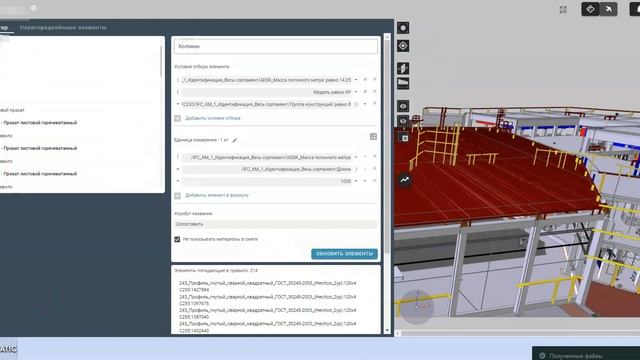Image resolution: width=640 pixels, height=360 pixels.
Task: Click the faint grid icon in top bar
Action: pyautogui.click(x=563, y=9)
